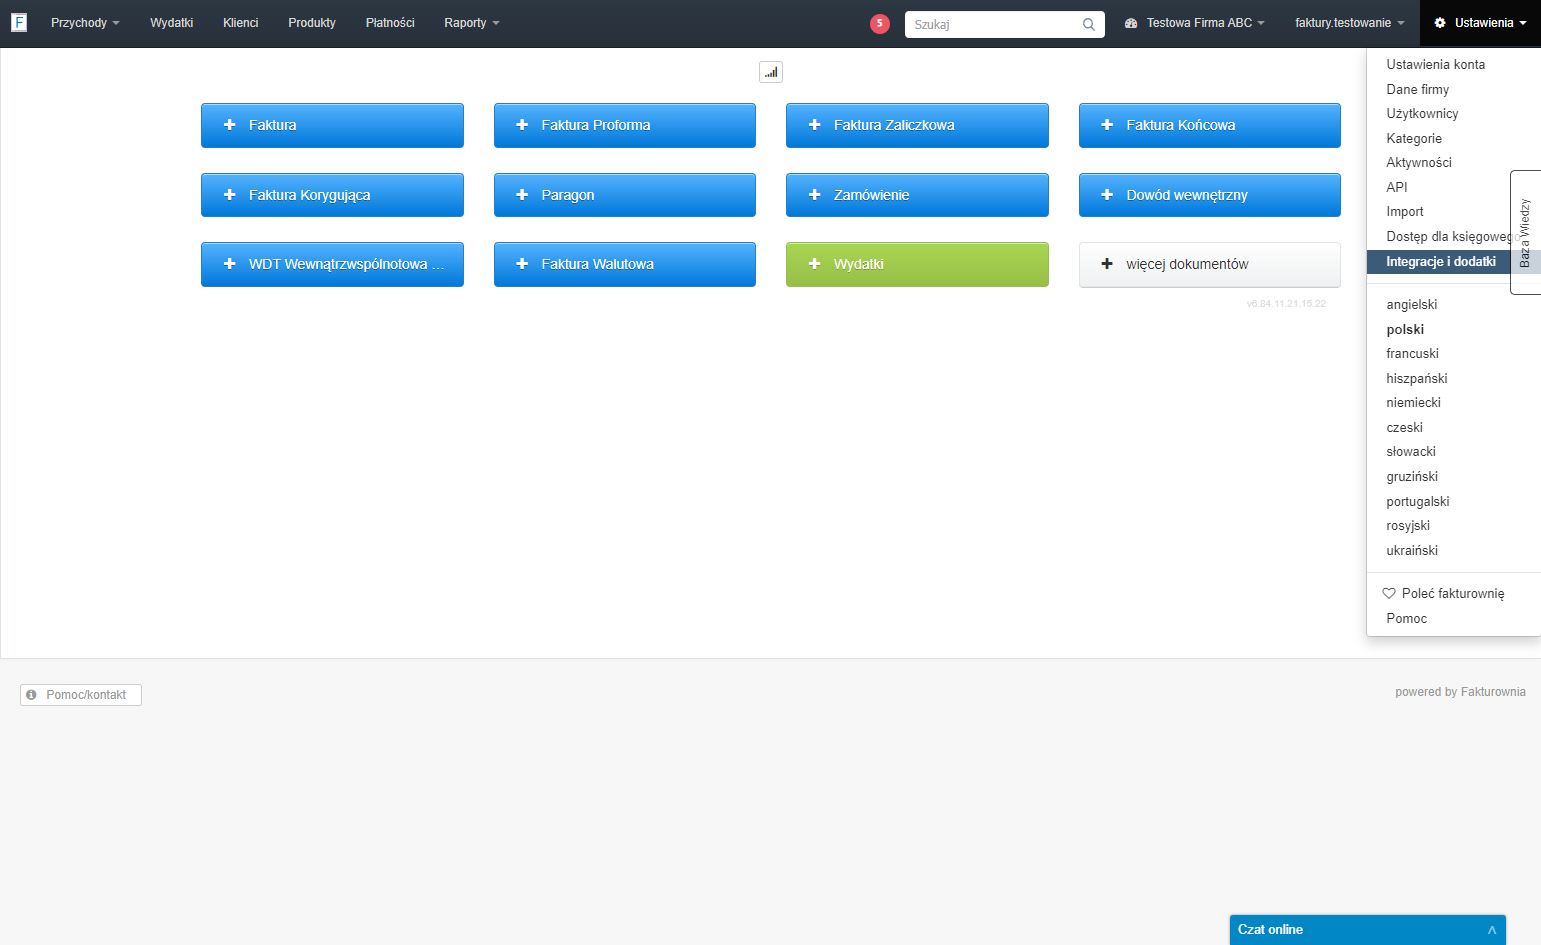Open the Czat online bar
1541x945 pixels.
(1367, 930)
